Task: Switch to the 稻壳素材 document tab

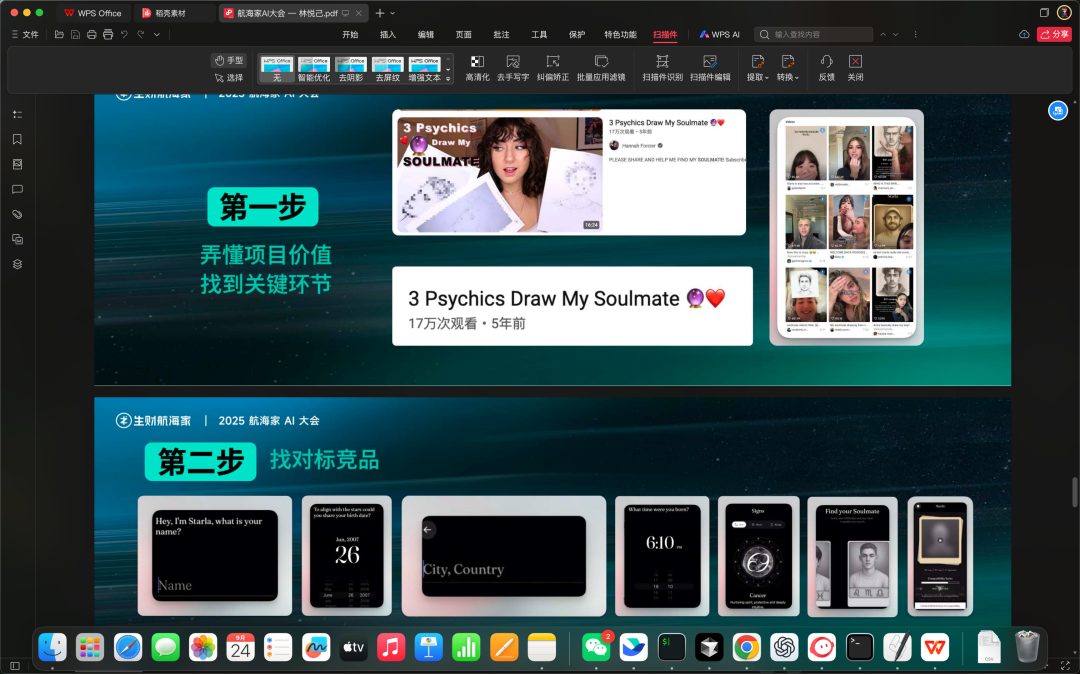Action: click(x=175, y=13)
